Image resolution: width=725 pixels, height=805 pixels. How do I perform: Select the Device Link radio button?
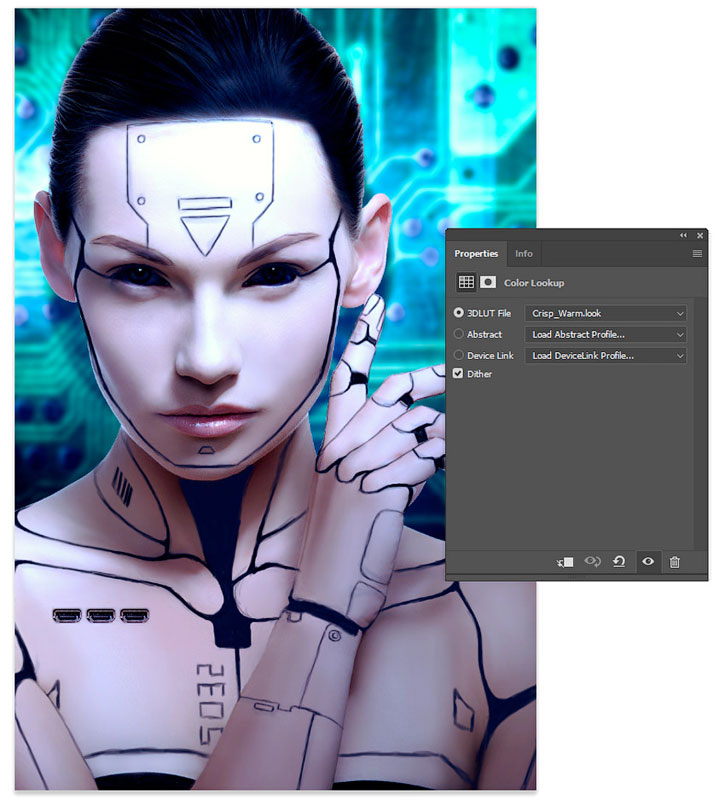[459, 355]
